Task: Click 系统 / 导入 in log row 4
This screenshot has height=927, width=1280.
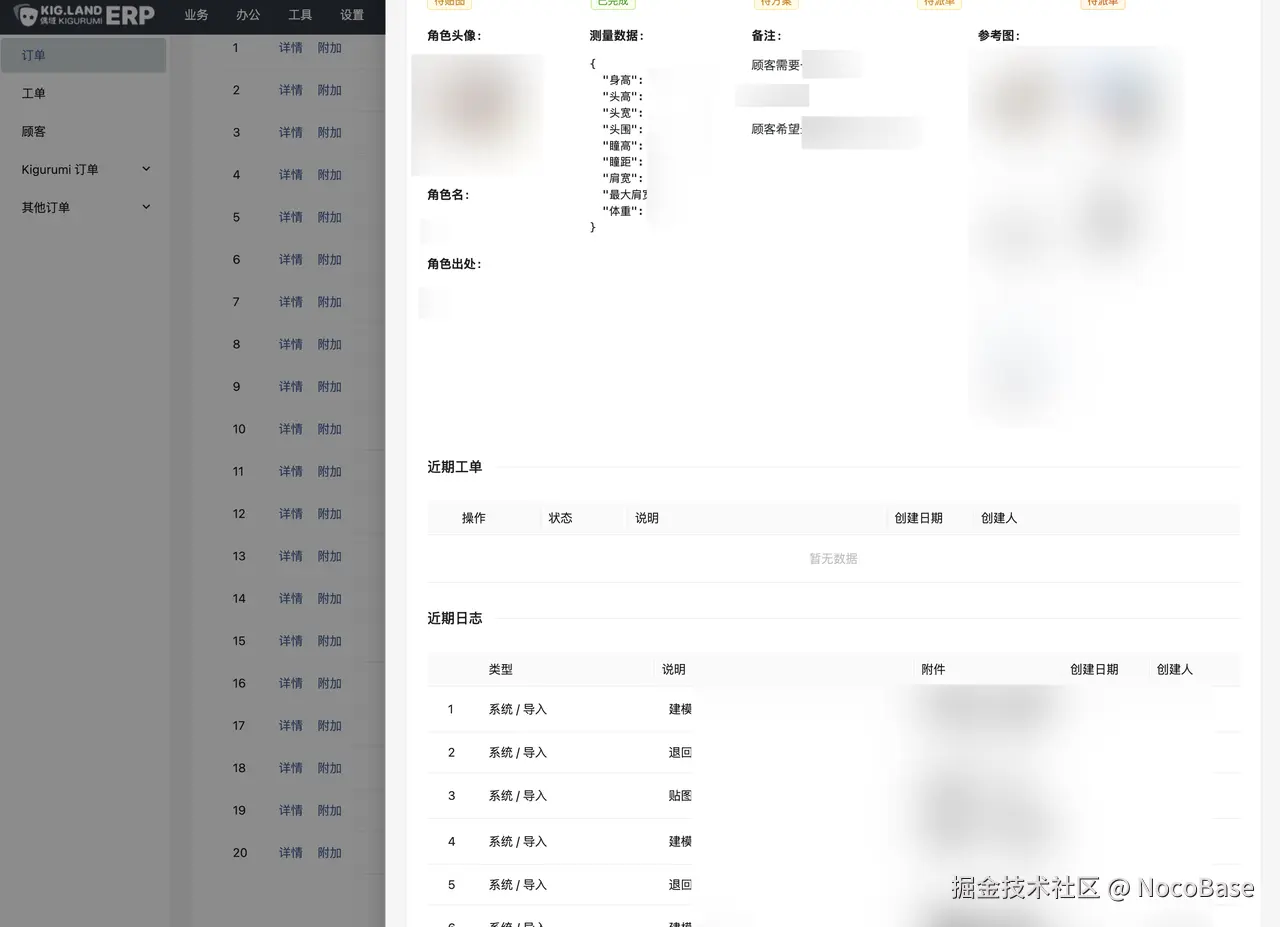Action: pos(518,841)
